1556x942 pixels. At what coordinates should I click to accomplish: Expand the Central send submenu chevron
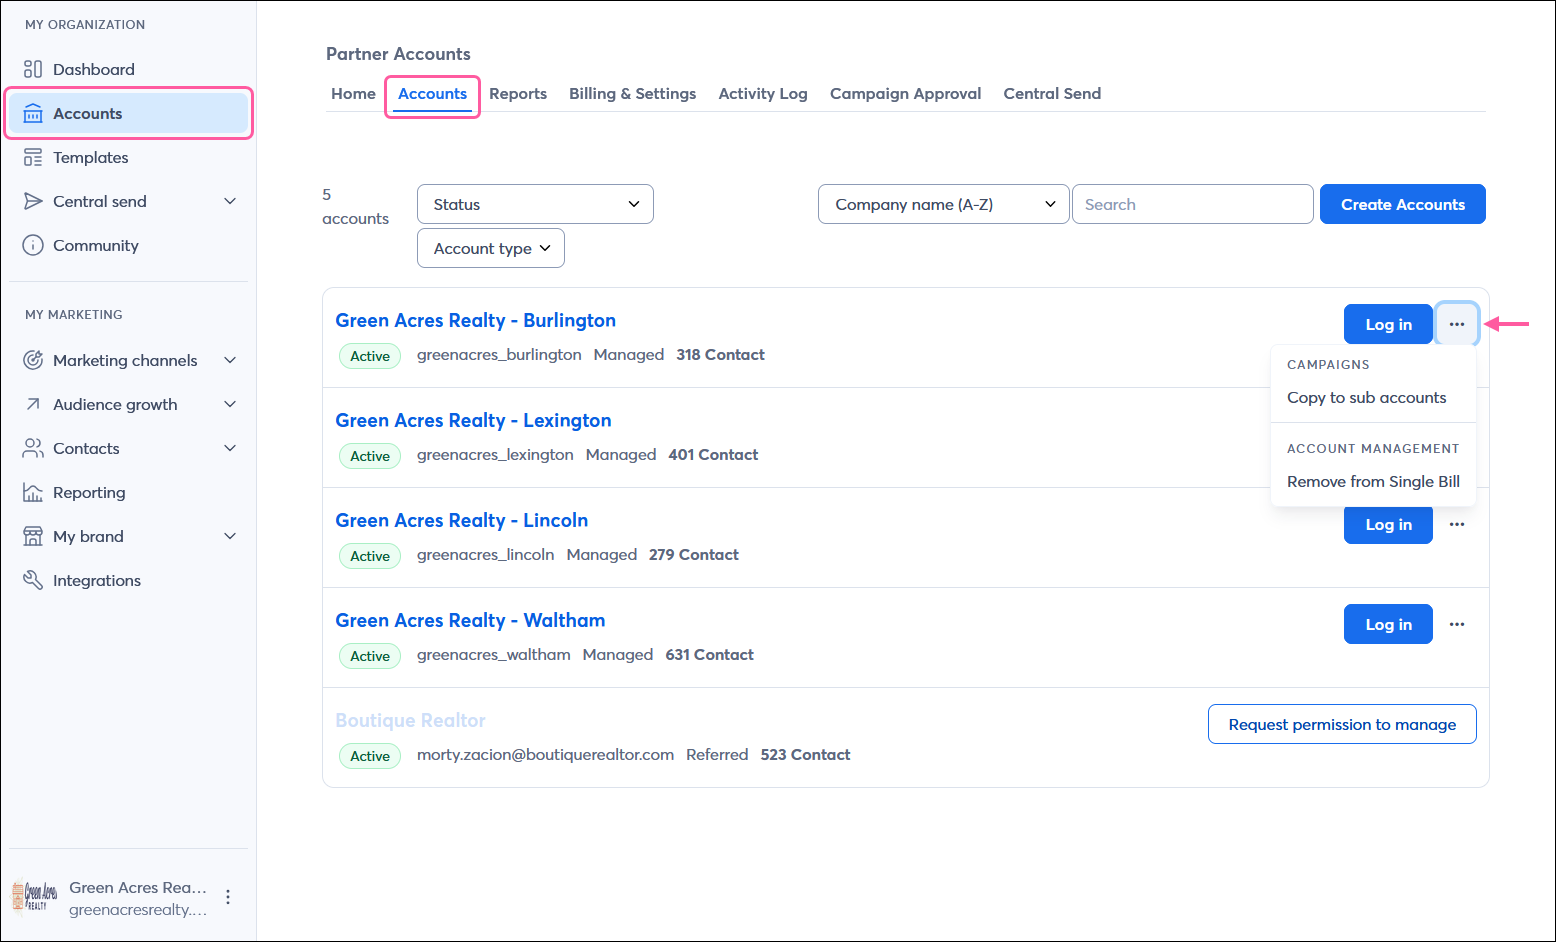pyautogui.click(x=230, y=201)
